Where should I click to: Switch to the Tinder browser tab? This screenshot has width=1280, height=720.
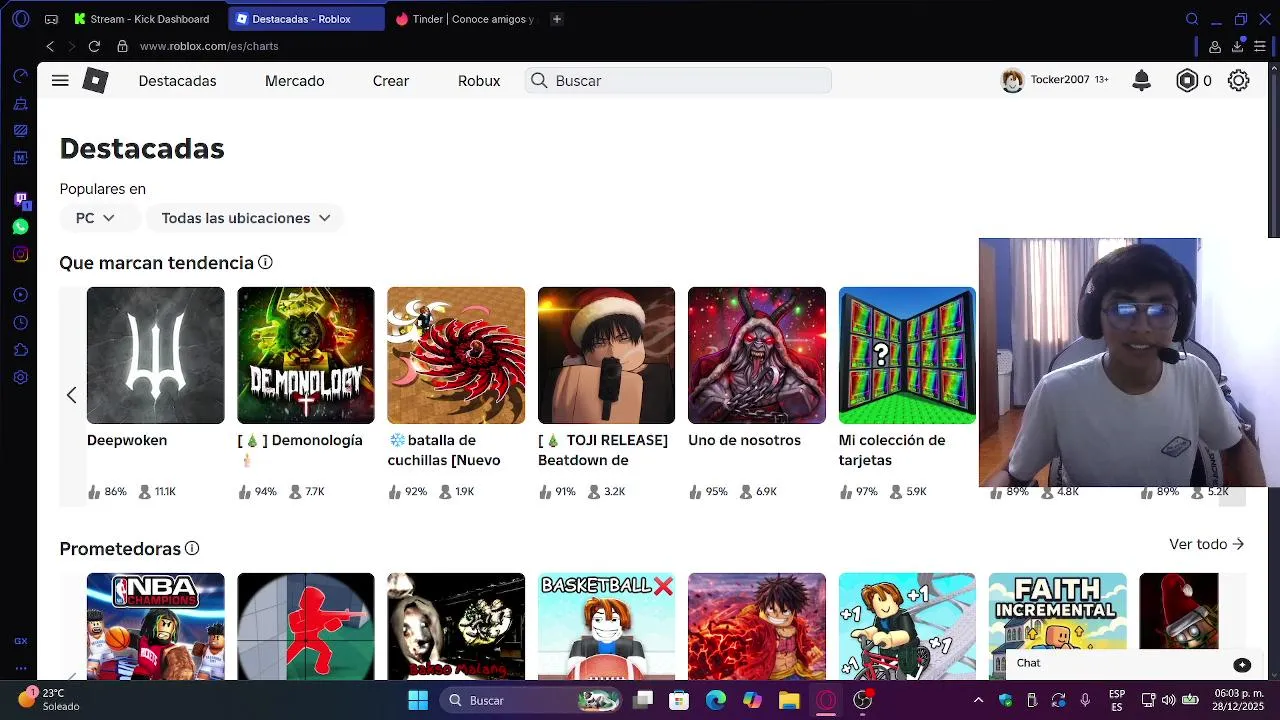pyautogui.click(x=465, y=19)
